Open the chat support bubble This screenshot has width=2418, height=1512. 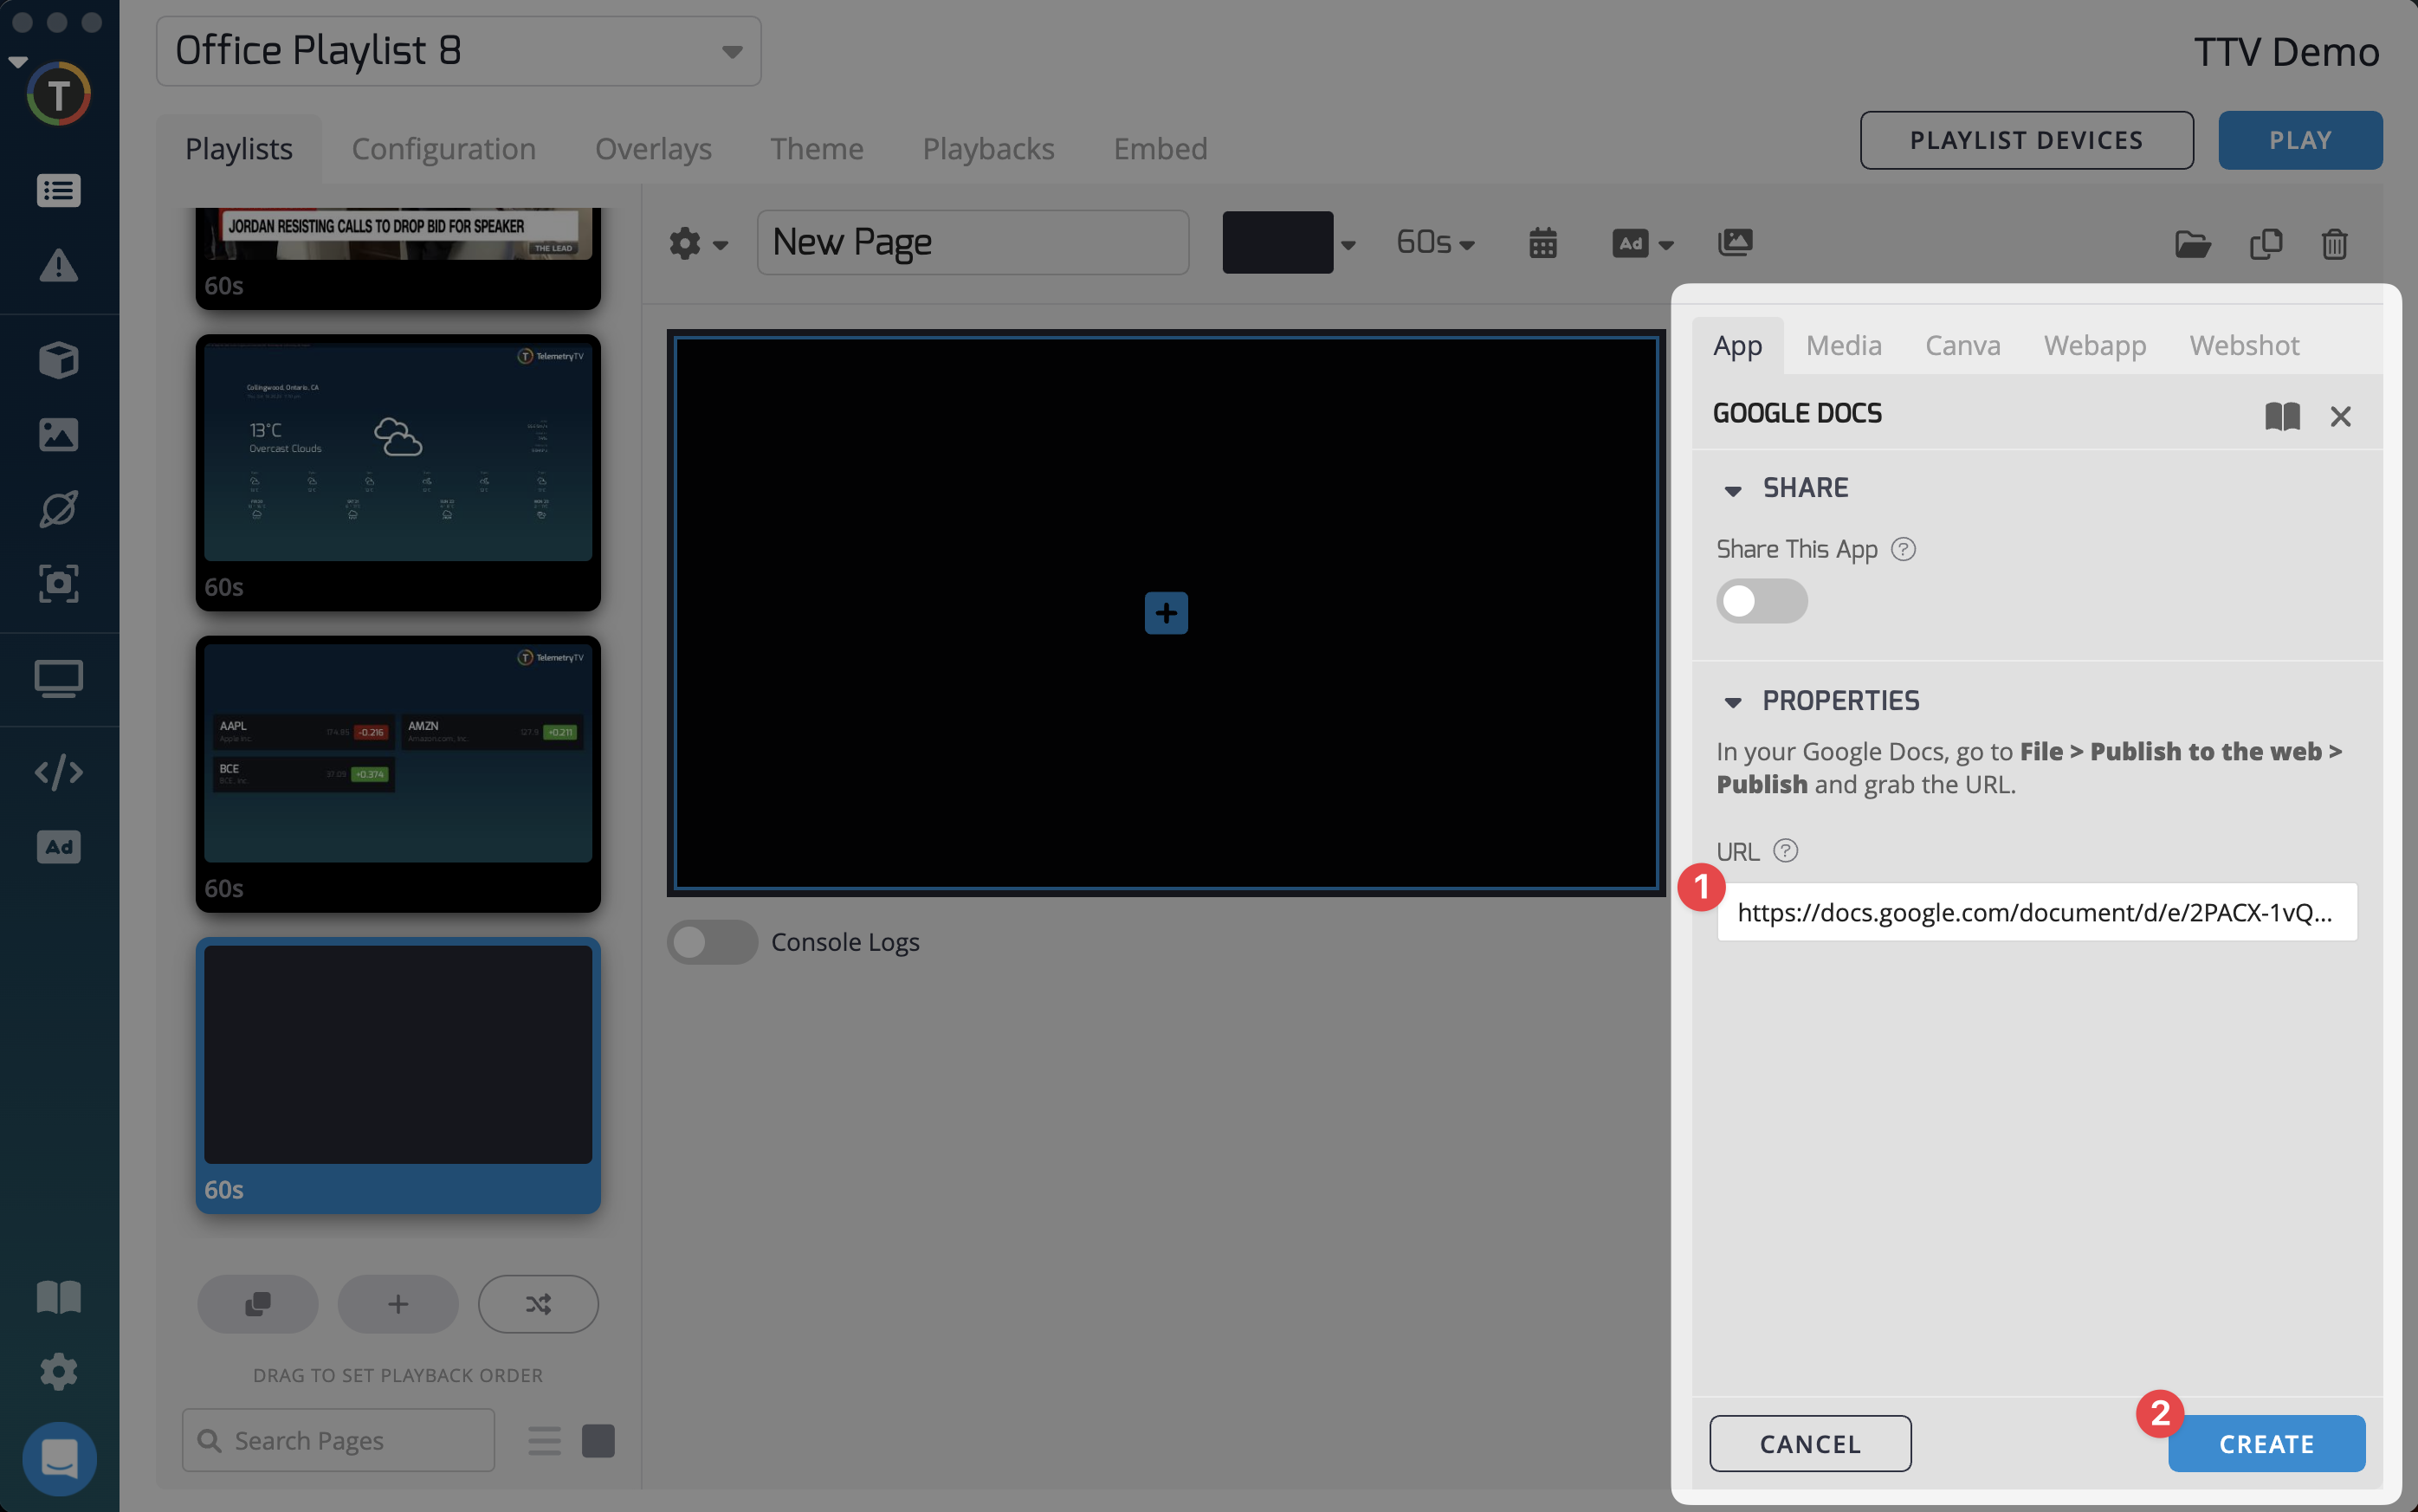click(59, 1458)
